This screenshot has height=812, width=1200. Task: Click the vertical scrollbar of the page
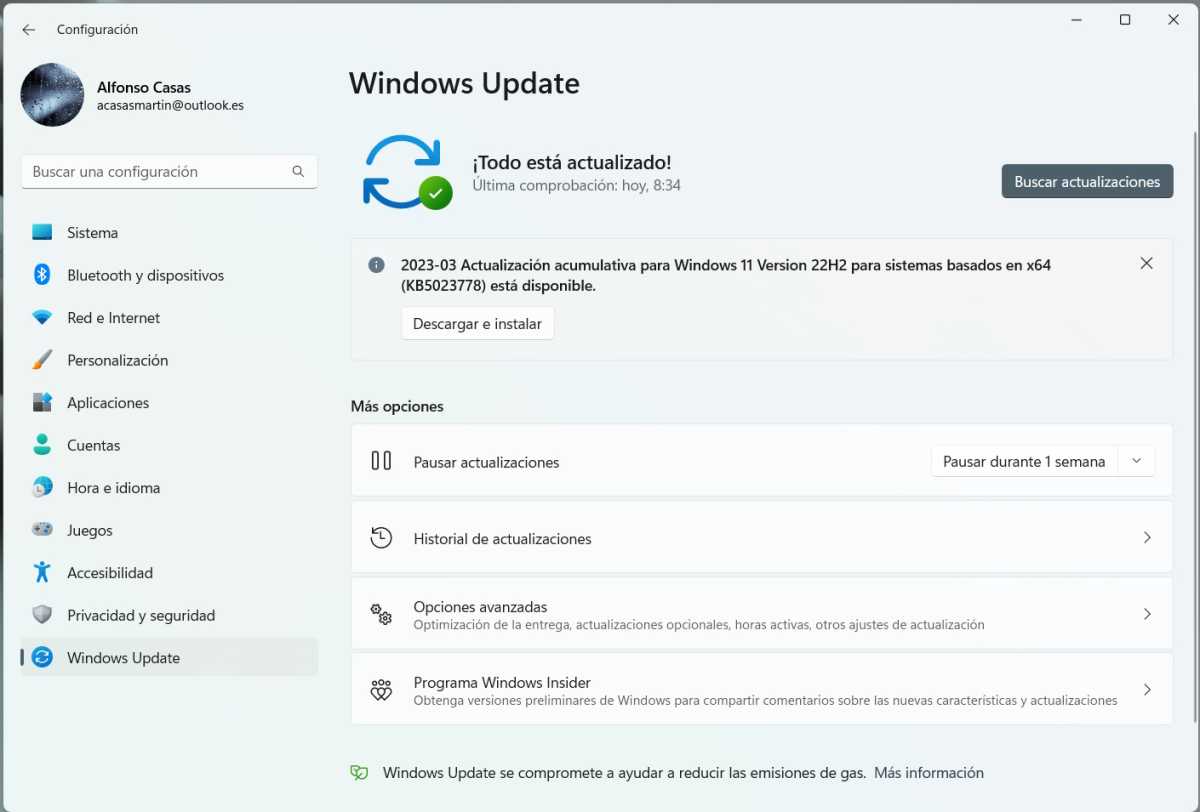click(x=1194, y=425)
